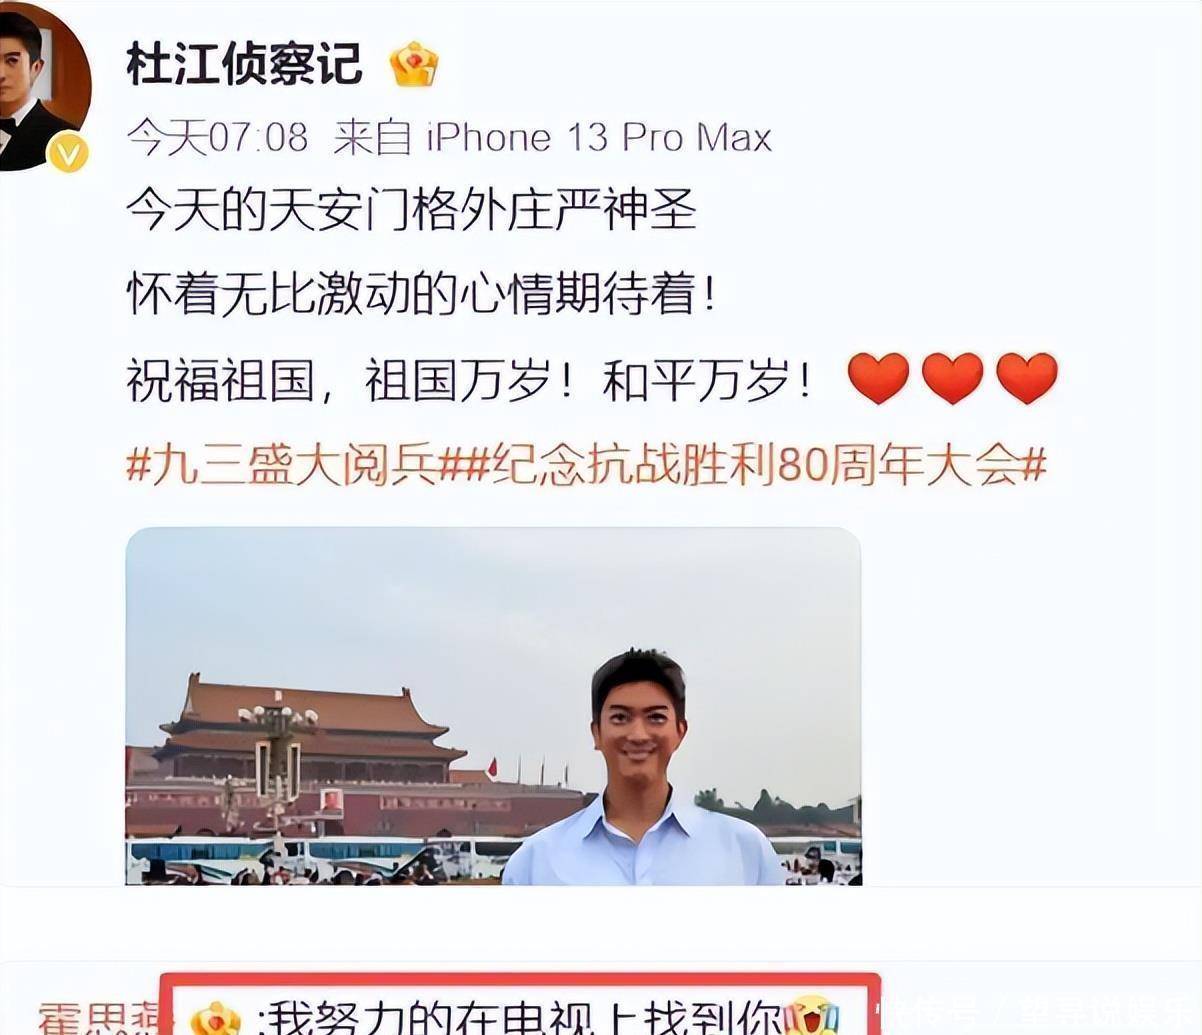Click the crown membership icon beside username

pos(414,64)
